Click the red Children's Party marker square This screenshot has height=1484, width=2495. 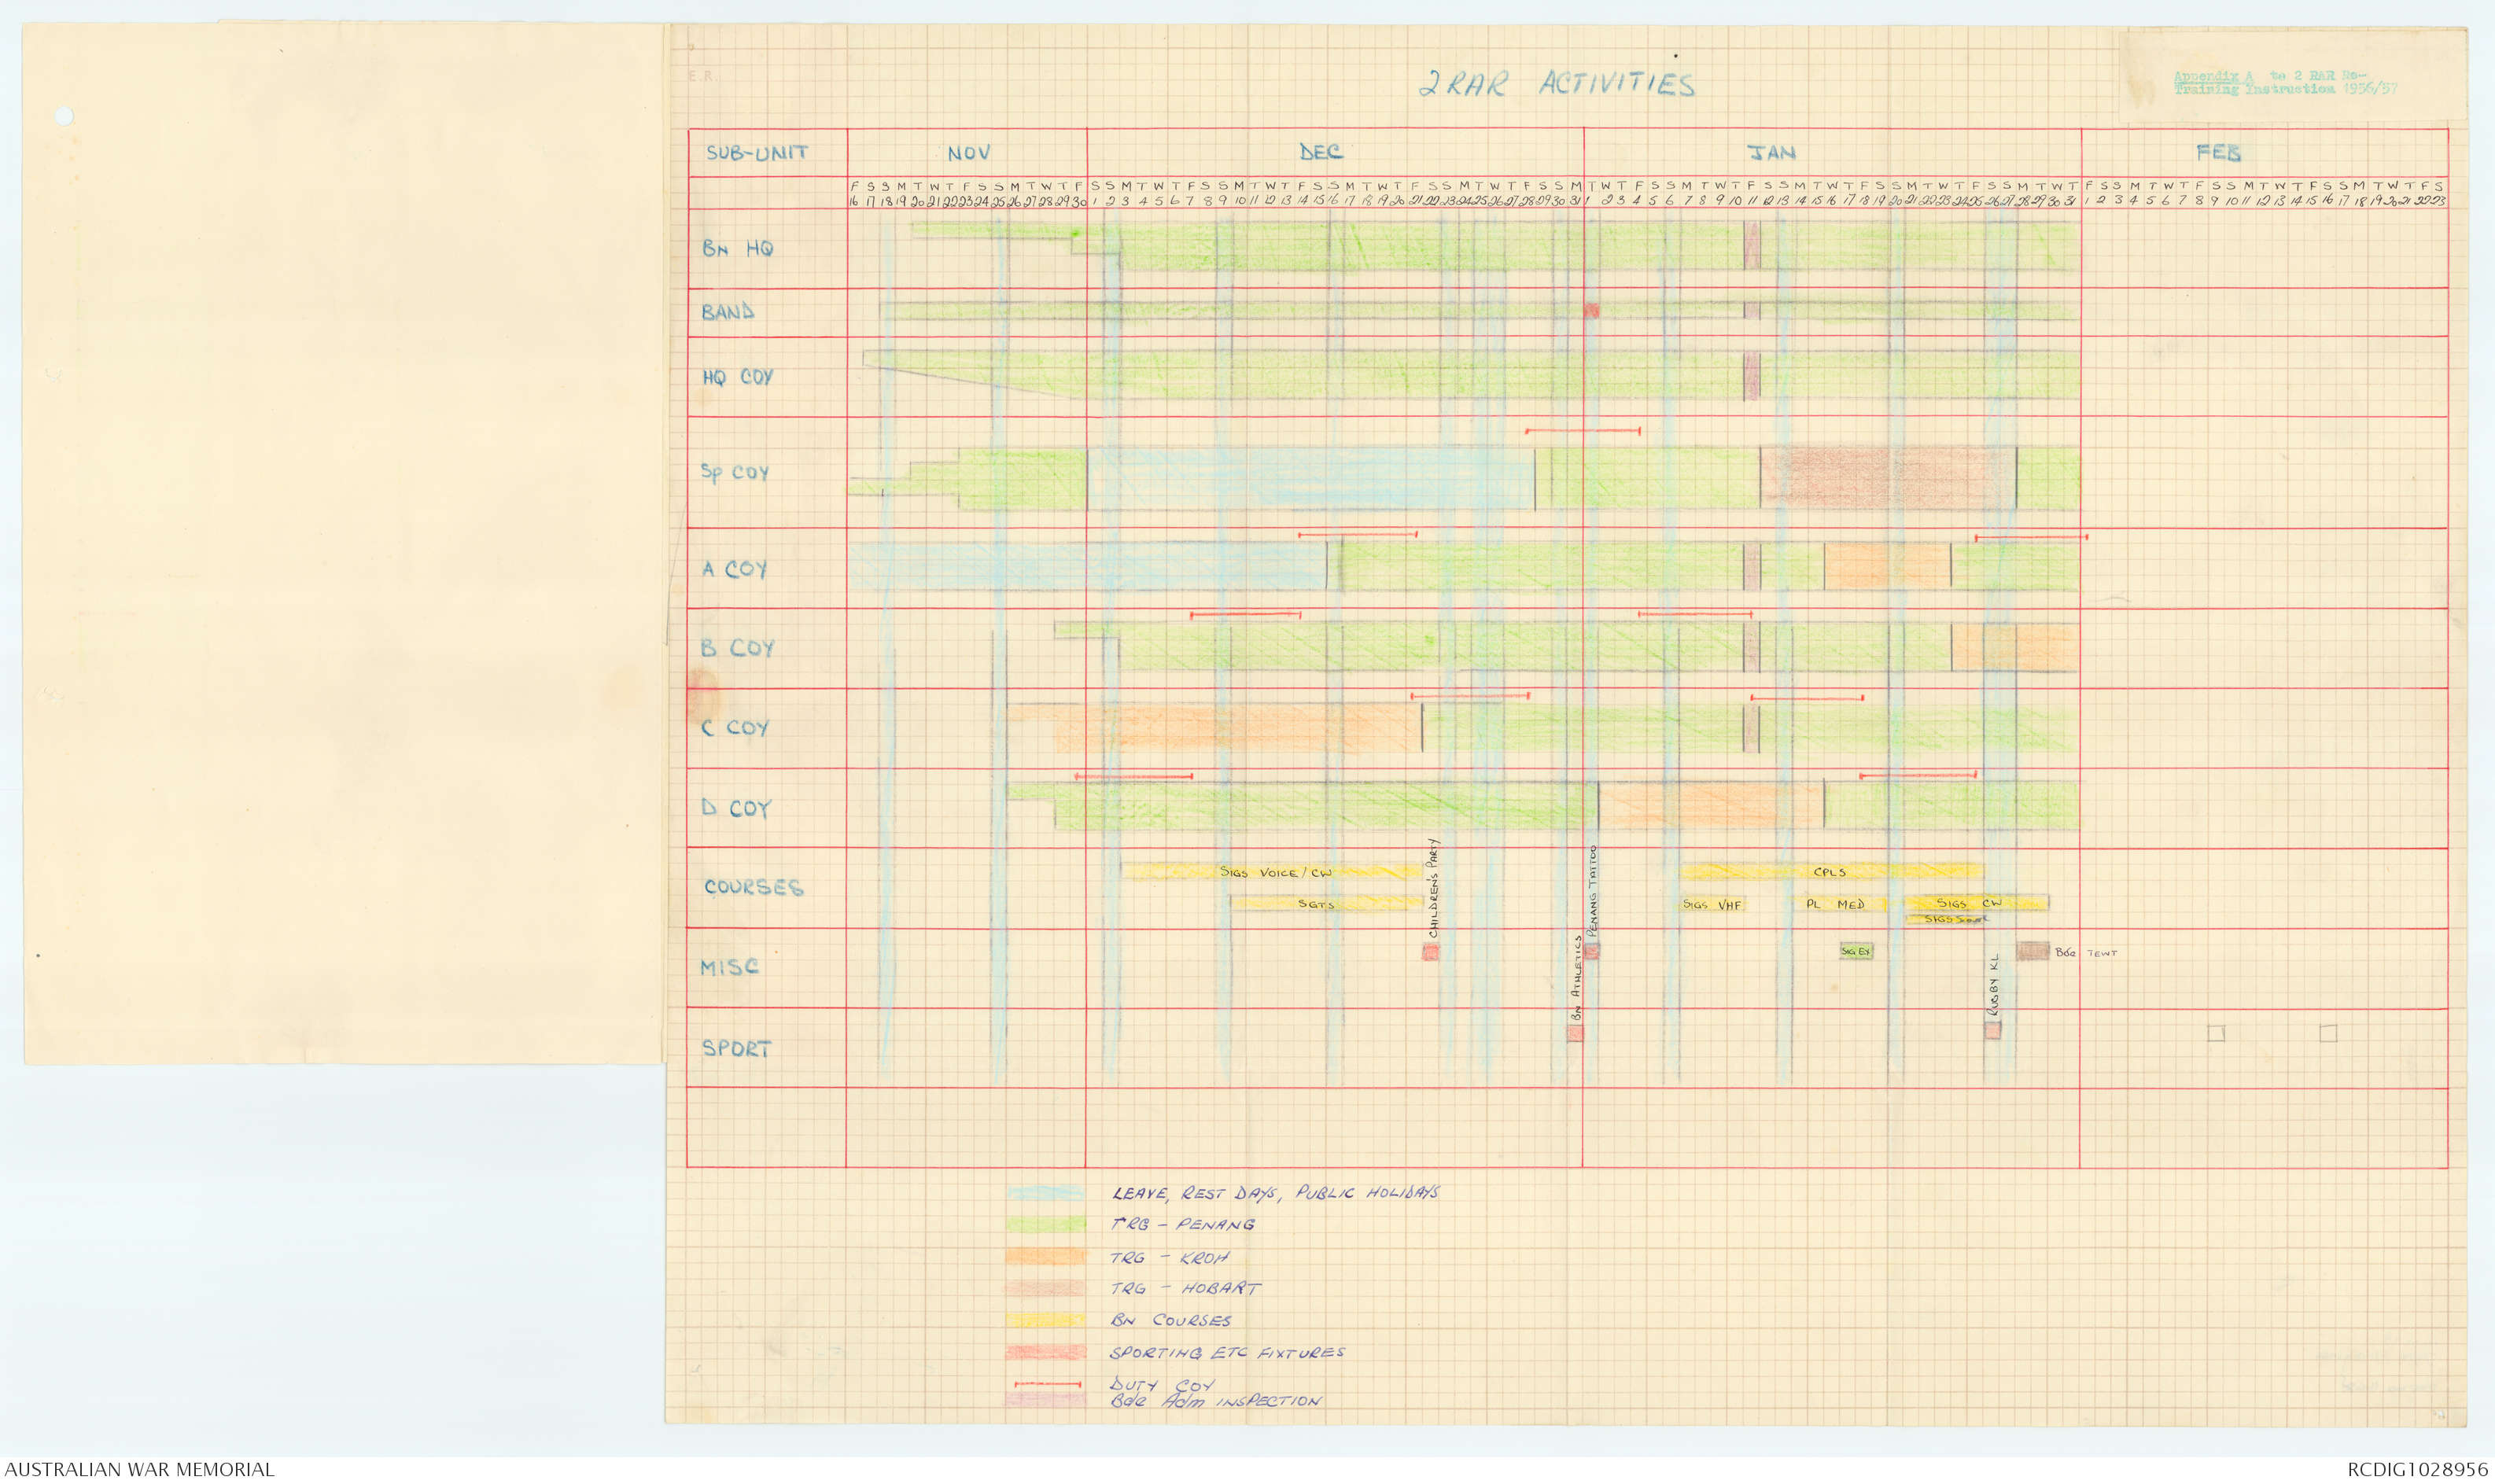1431,952
